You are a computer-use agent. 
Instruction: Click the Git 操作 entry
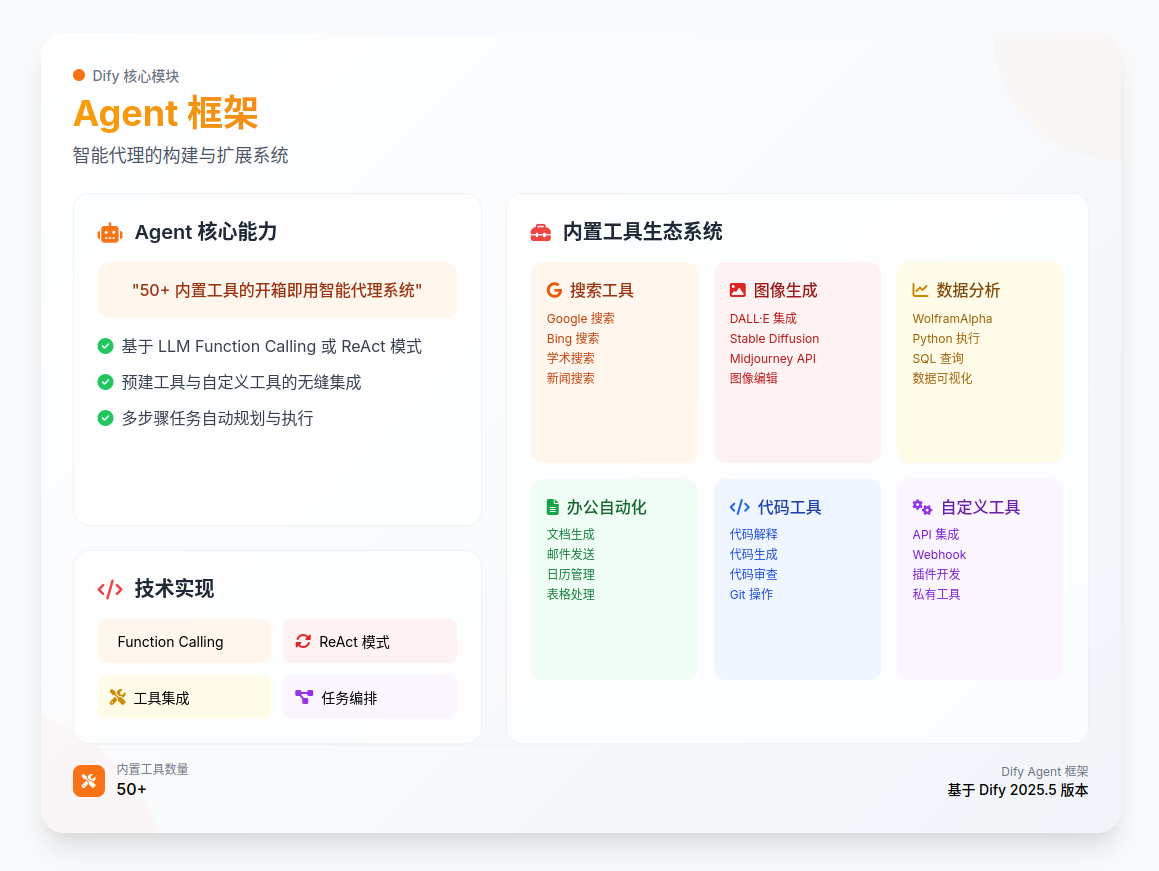751,594
